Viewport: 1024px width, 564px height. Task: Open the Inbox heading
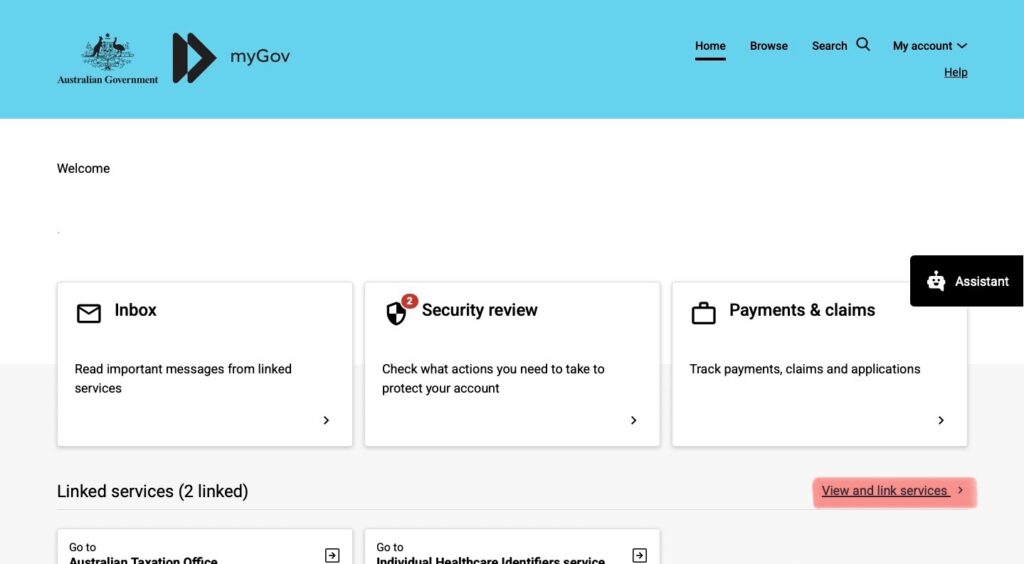pyautogui.click(x=135, y=310)
